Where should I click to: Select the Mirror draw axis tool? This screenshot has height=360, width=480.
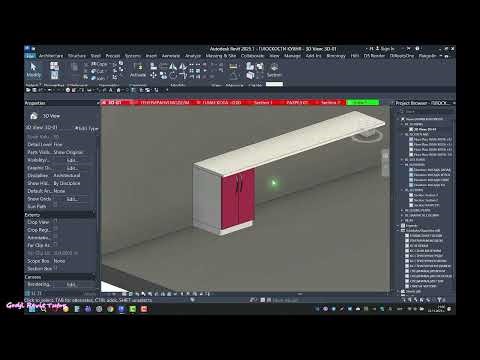click(x=183, y=67)
